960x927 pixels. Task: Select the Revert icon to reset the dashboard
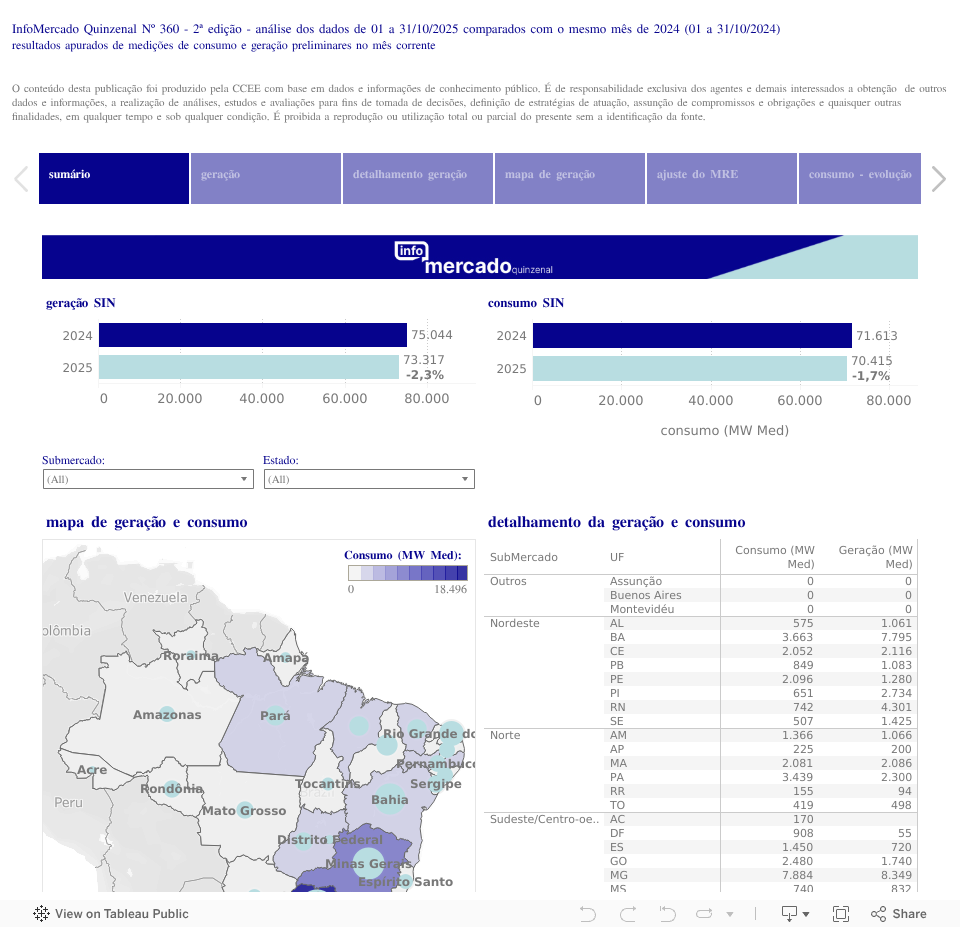pos(666,913)
